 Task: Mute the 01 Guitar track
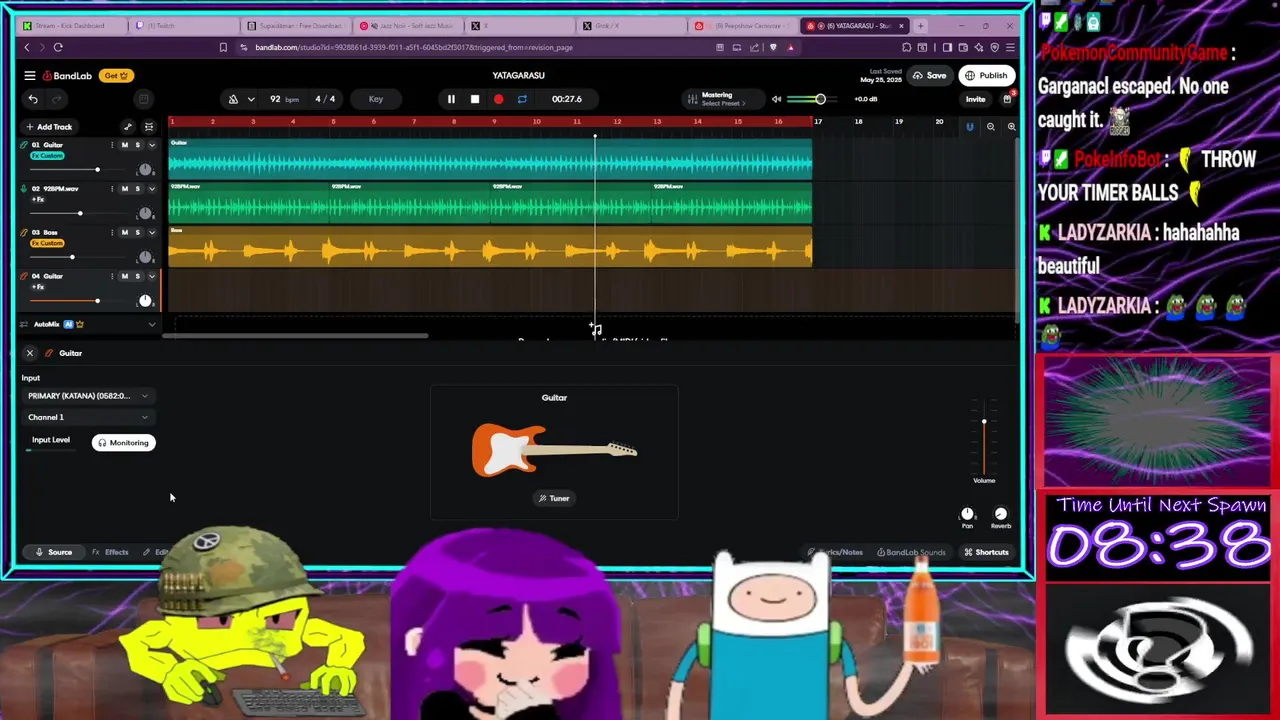(125, 145)
